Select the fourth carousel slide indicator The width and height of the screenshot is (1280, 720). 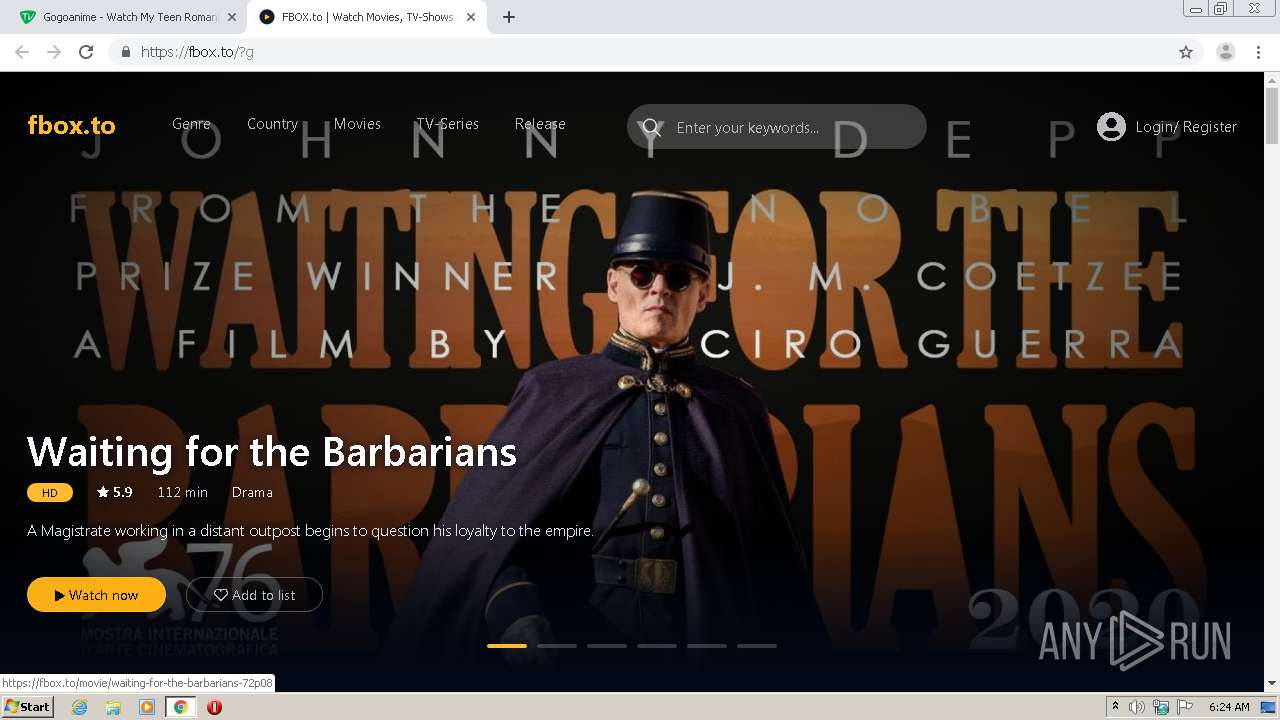(657, 646)
